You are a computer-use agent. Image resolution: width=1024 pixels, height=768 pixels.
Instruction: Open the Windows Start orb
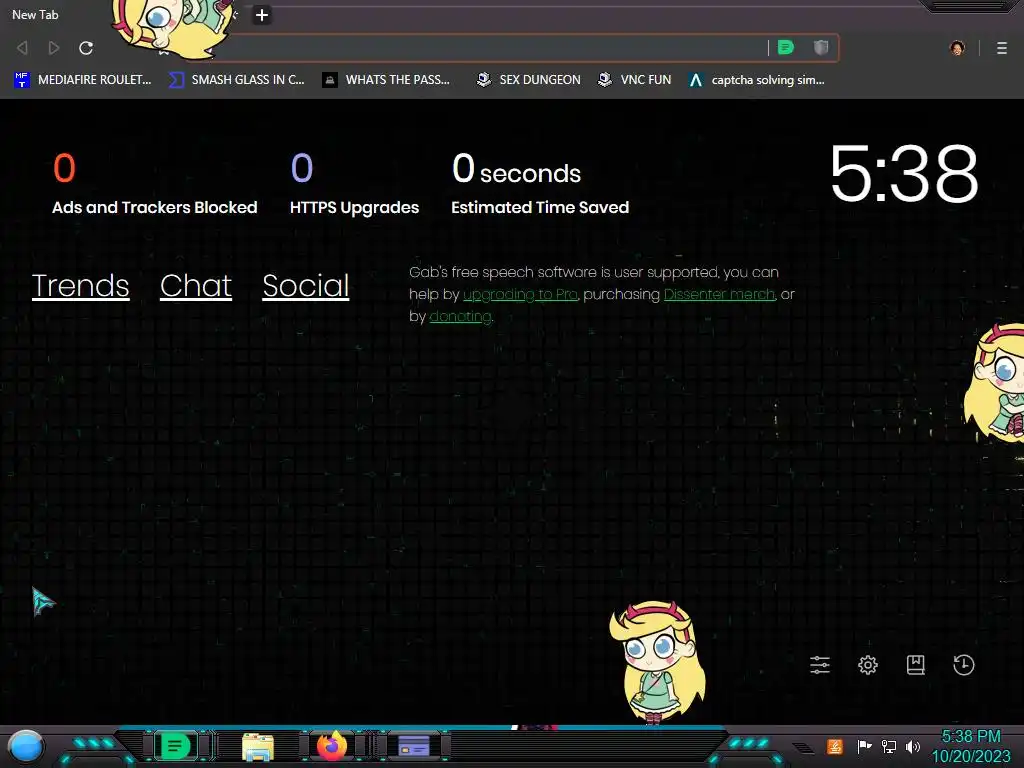(x=26, y=747)
